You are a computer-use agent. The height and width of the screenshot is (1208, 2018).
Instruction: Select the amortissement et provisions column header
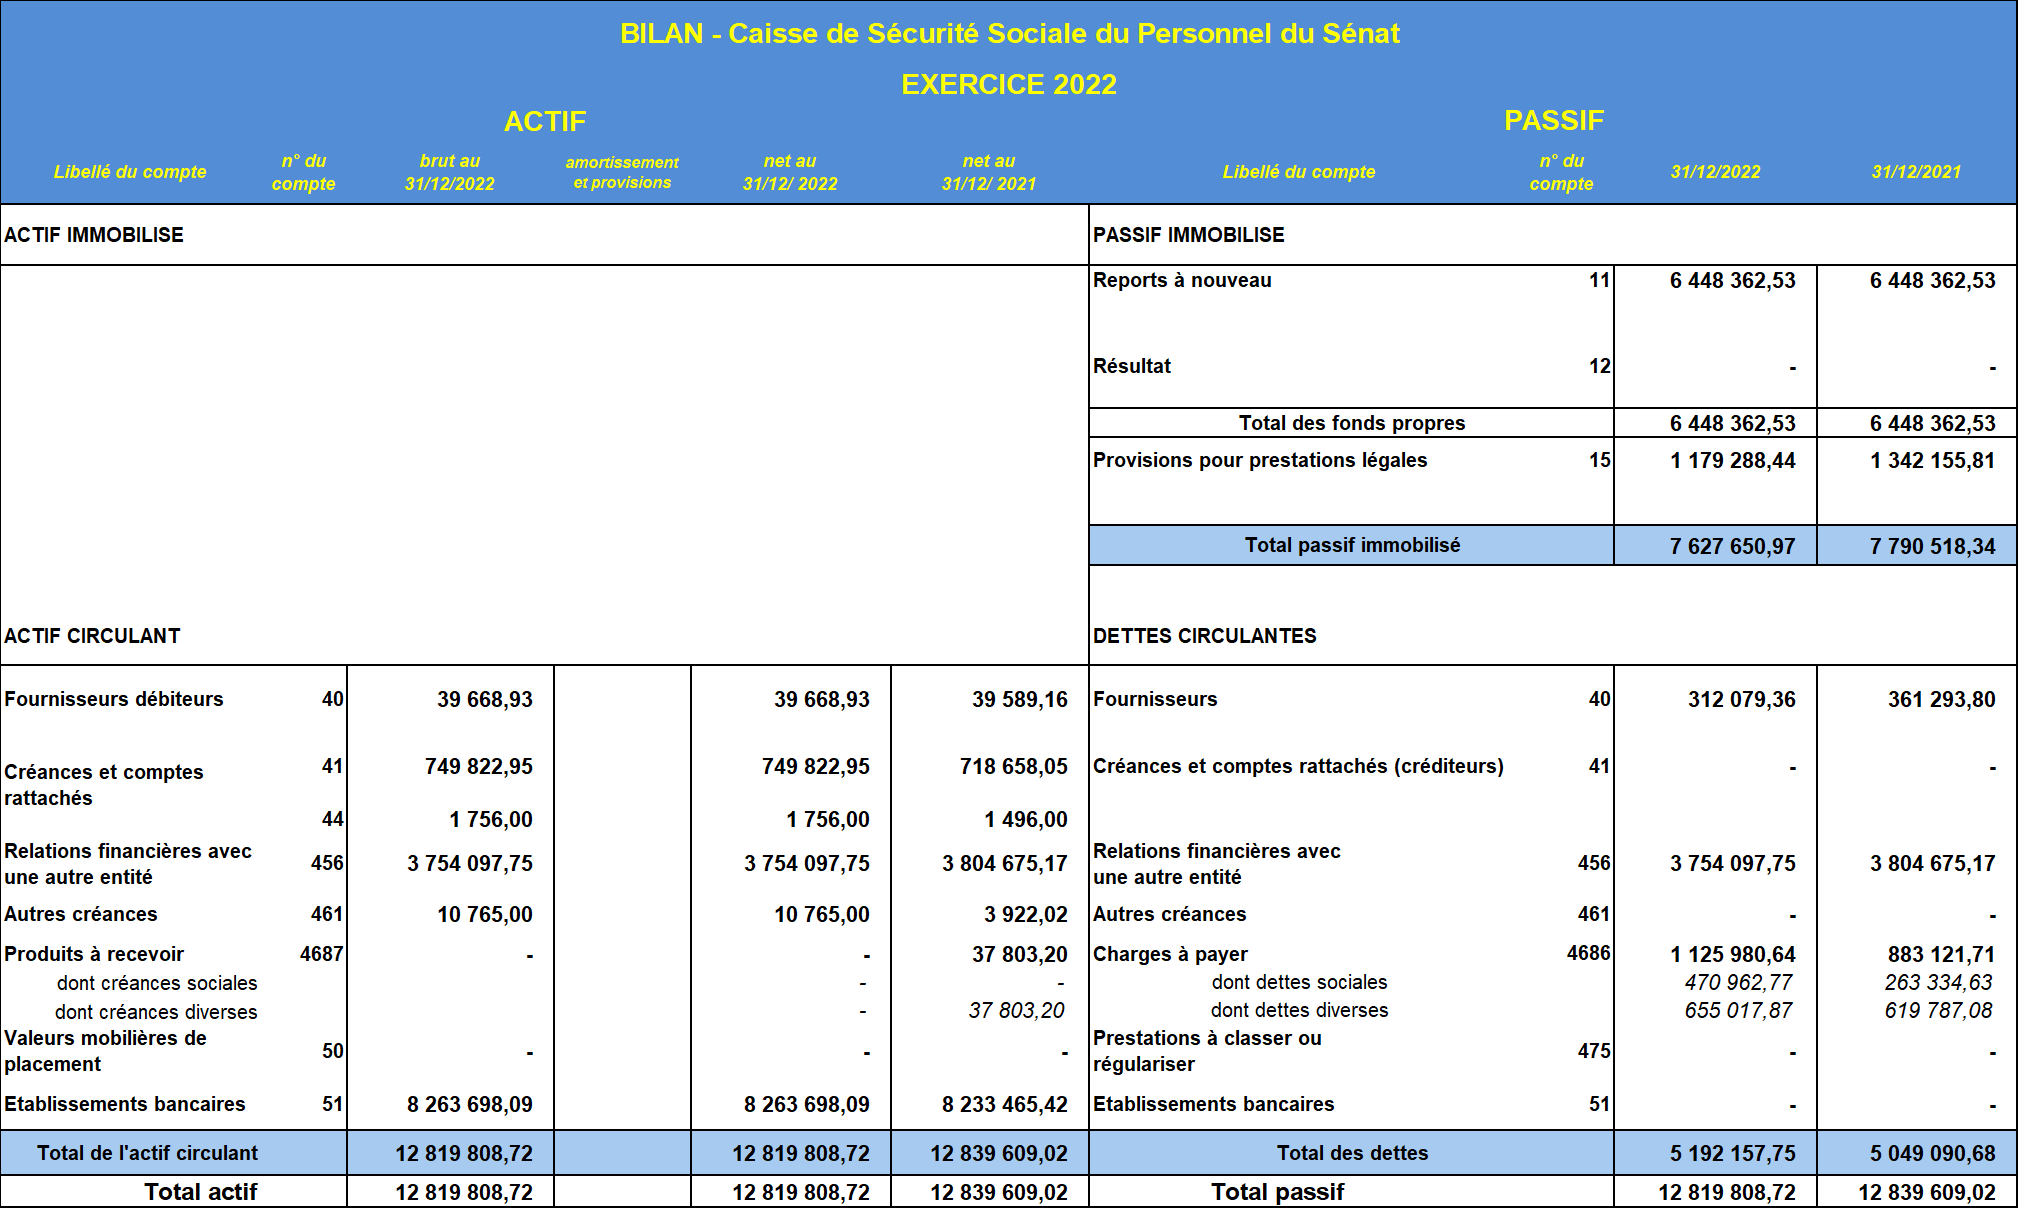click(622, 172)
